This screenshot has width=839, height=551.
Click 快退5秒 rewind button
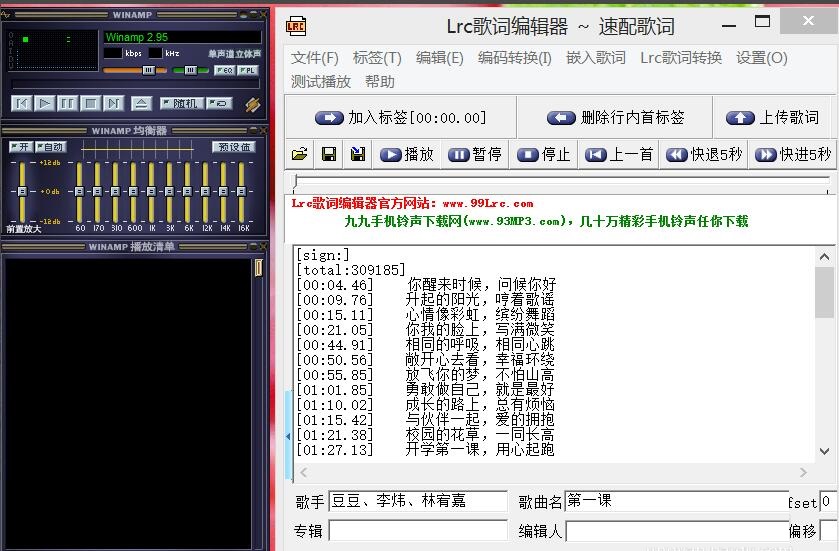coord(704,155)
